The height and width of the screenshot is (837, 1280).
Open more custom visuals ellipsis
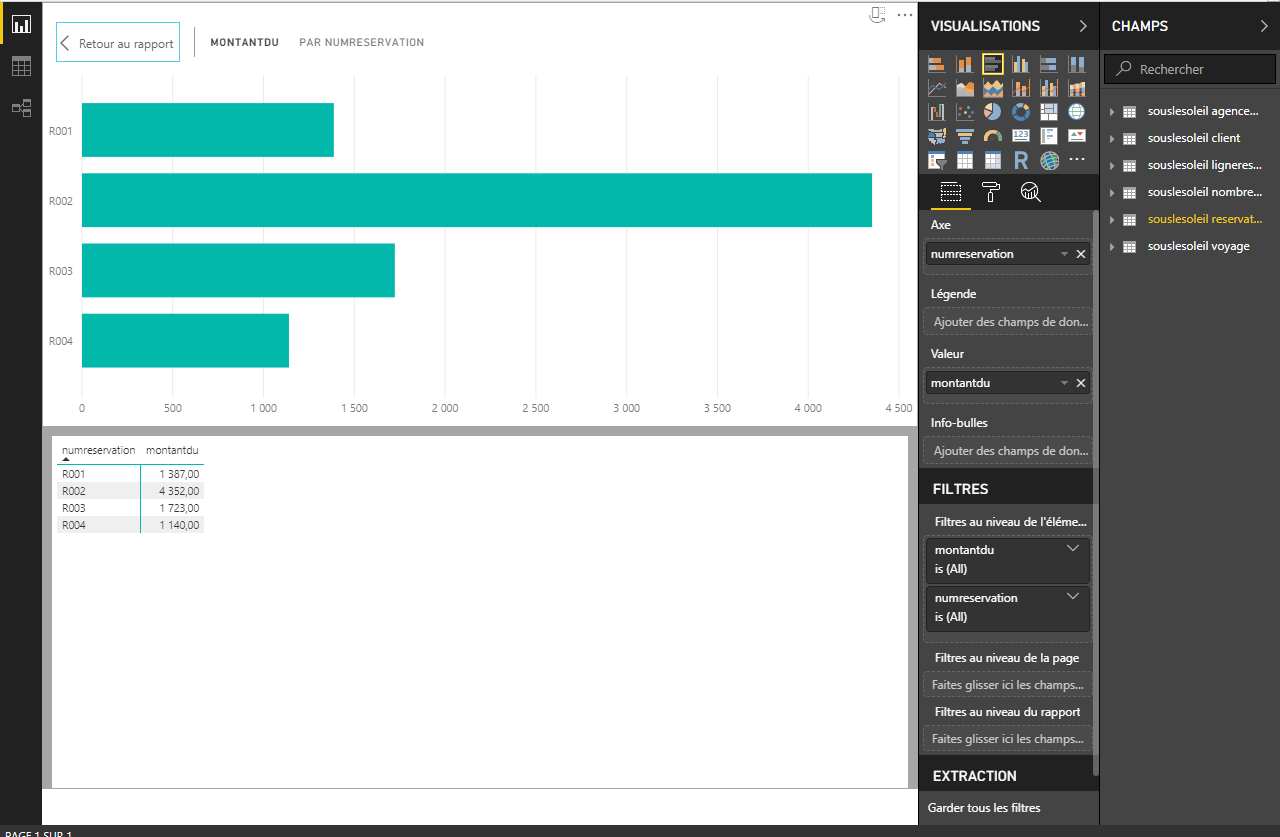pyautogui.click(x=1077, y=160)
